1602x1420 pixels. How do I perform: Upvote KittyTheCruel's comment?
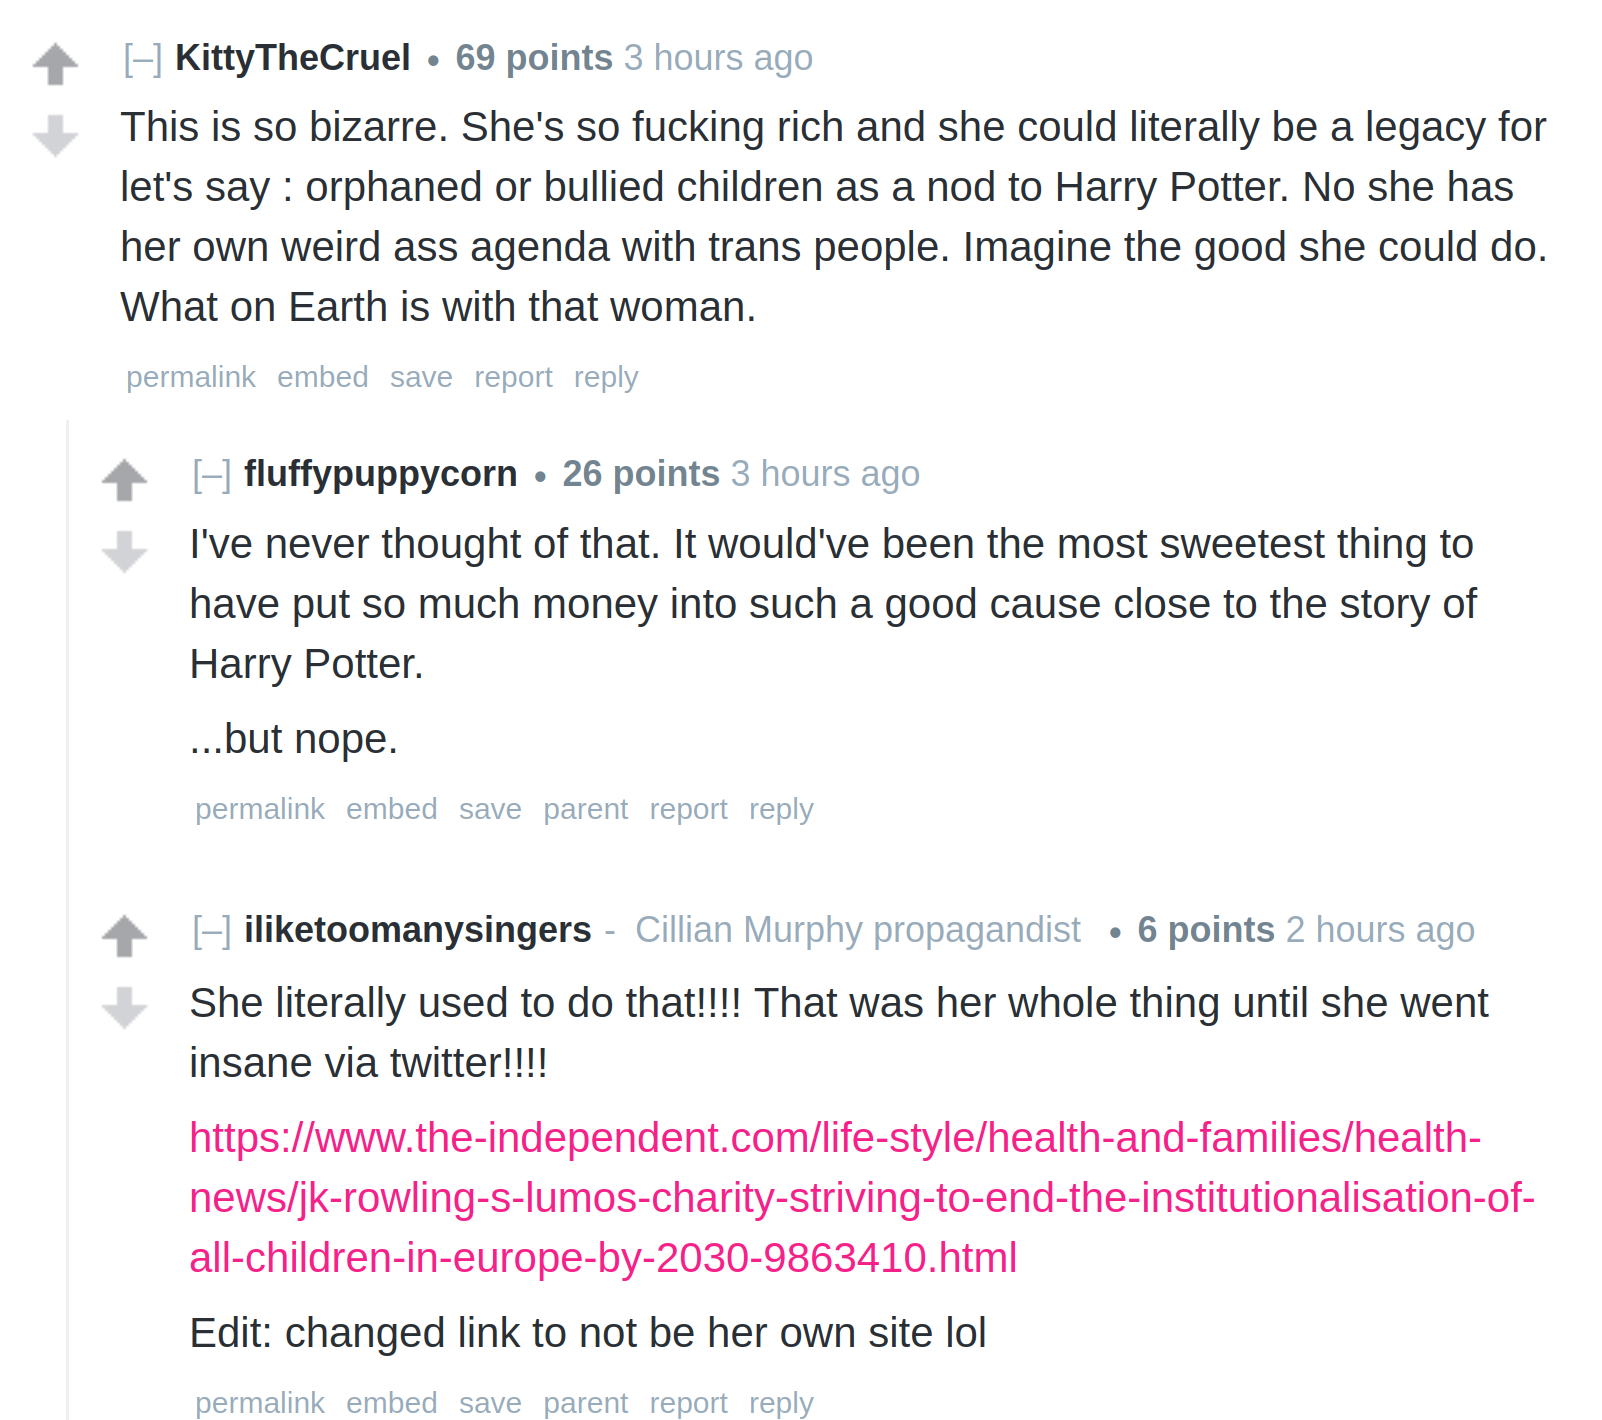click(55, 65)
